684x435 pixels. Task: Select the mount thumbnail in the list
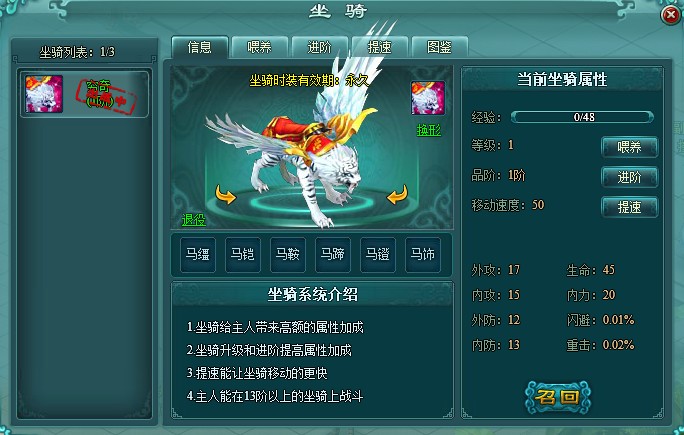[x=44, y=94]
